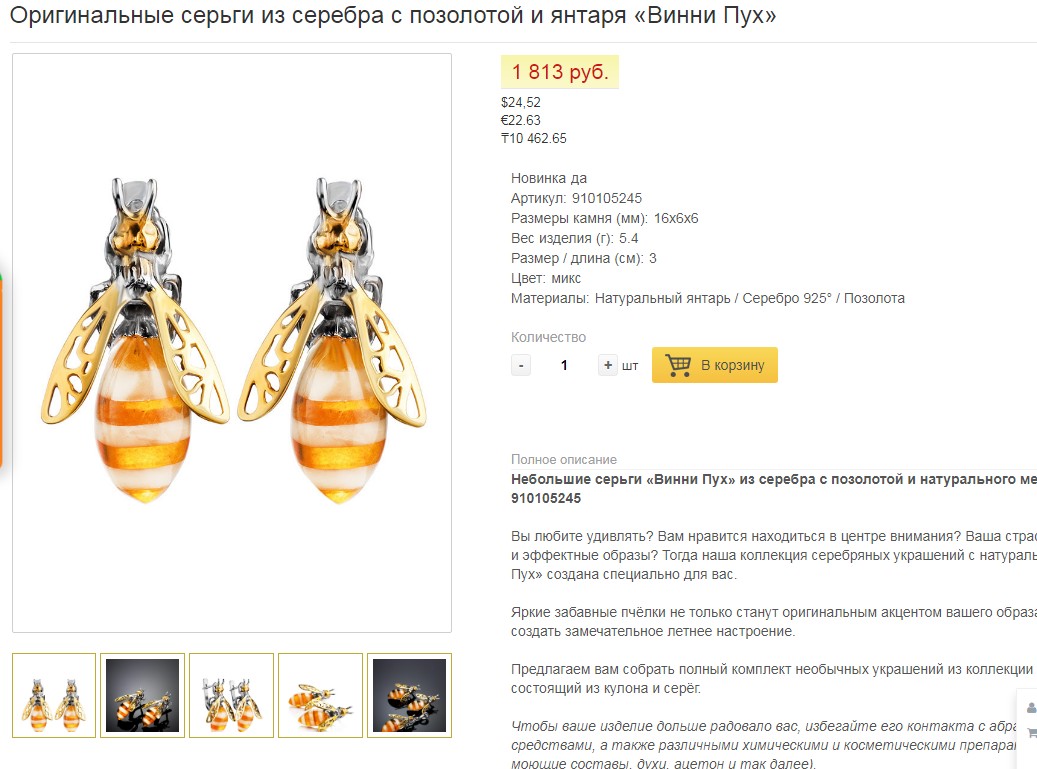Select the second thumbnail with dark background
The width and height of the screenshot is (1037, 769).
142,695
